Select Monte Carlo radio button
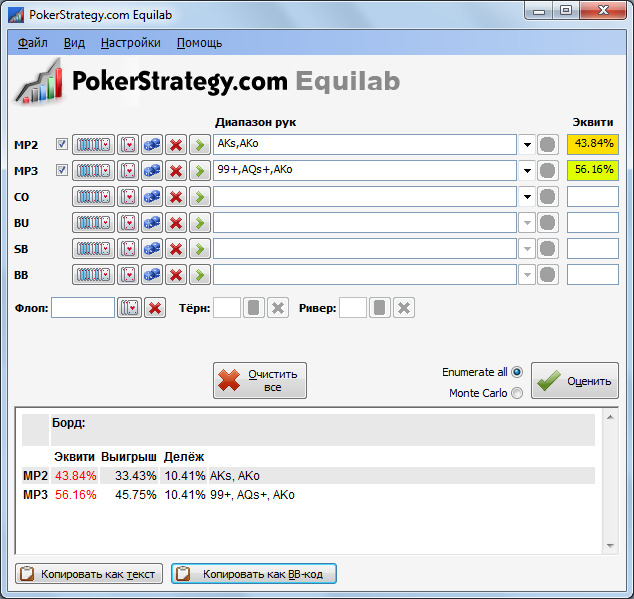 (x=517, y=393)
